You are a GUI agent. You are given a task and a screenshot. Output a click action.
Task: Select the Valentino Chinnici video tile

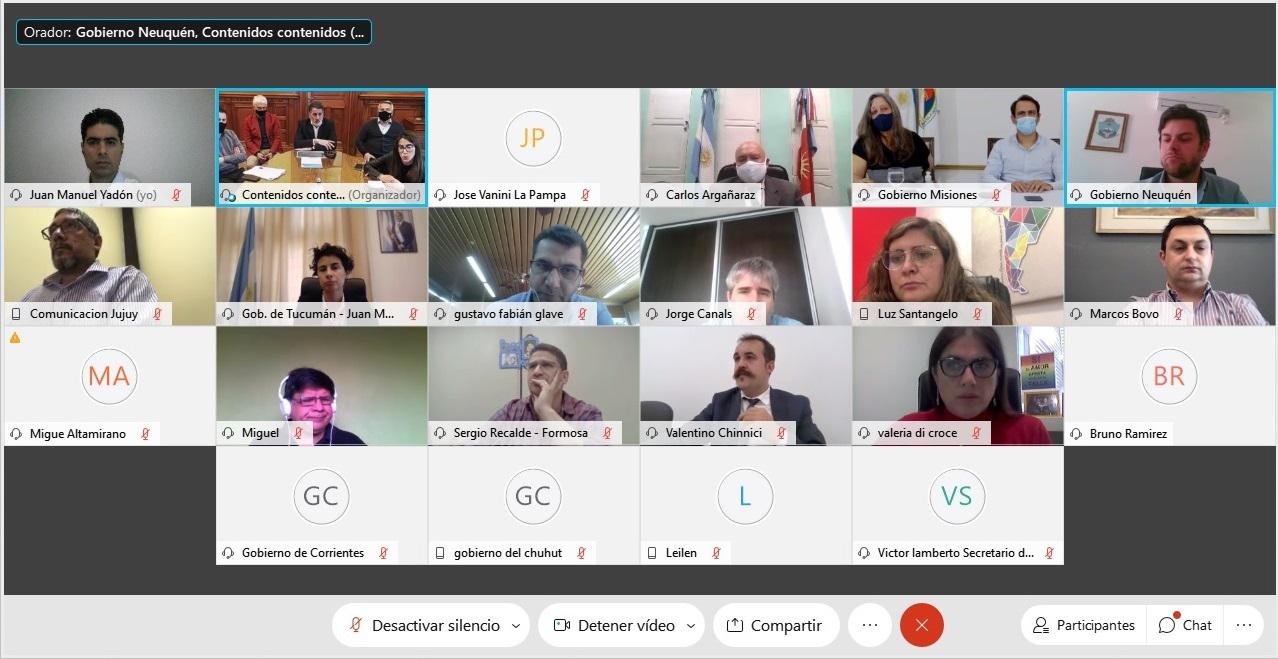tap(745, 385)
